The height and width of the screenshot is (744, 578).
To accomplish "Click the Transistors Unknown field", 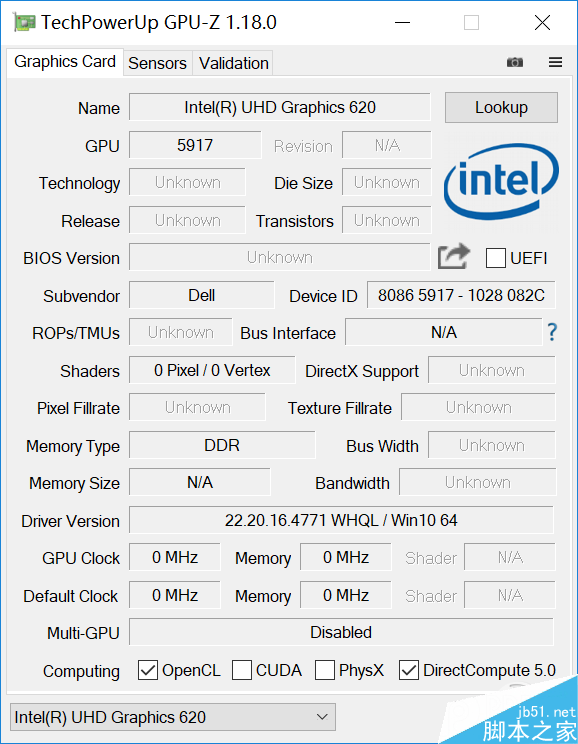I will (387, 220).
